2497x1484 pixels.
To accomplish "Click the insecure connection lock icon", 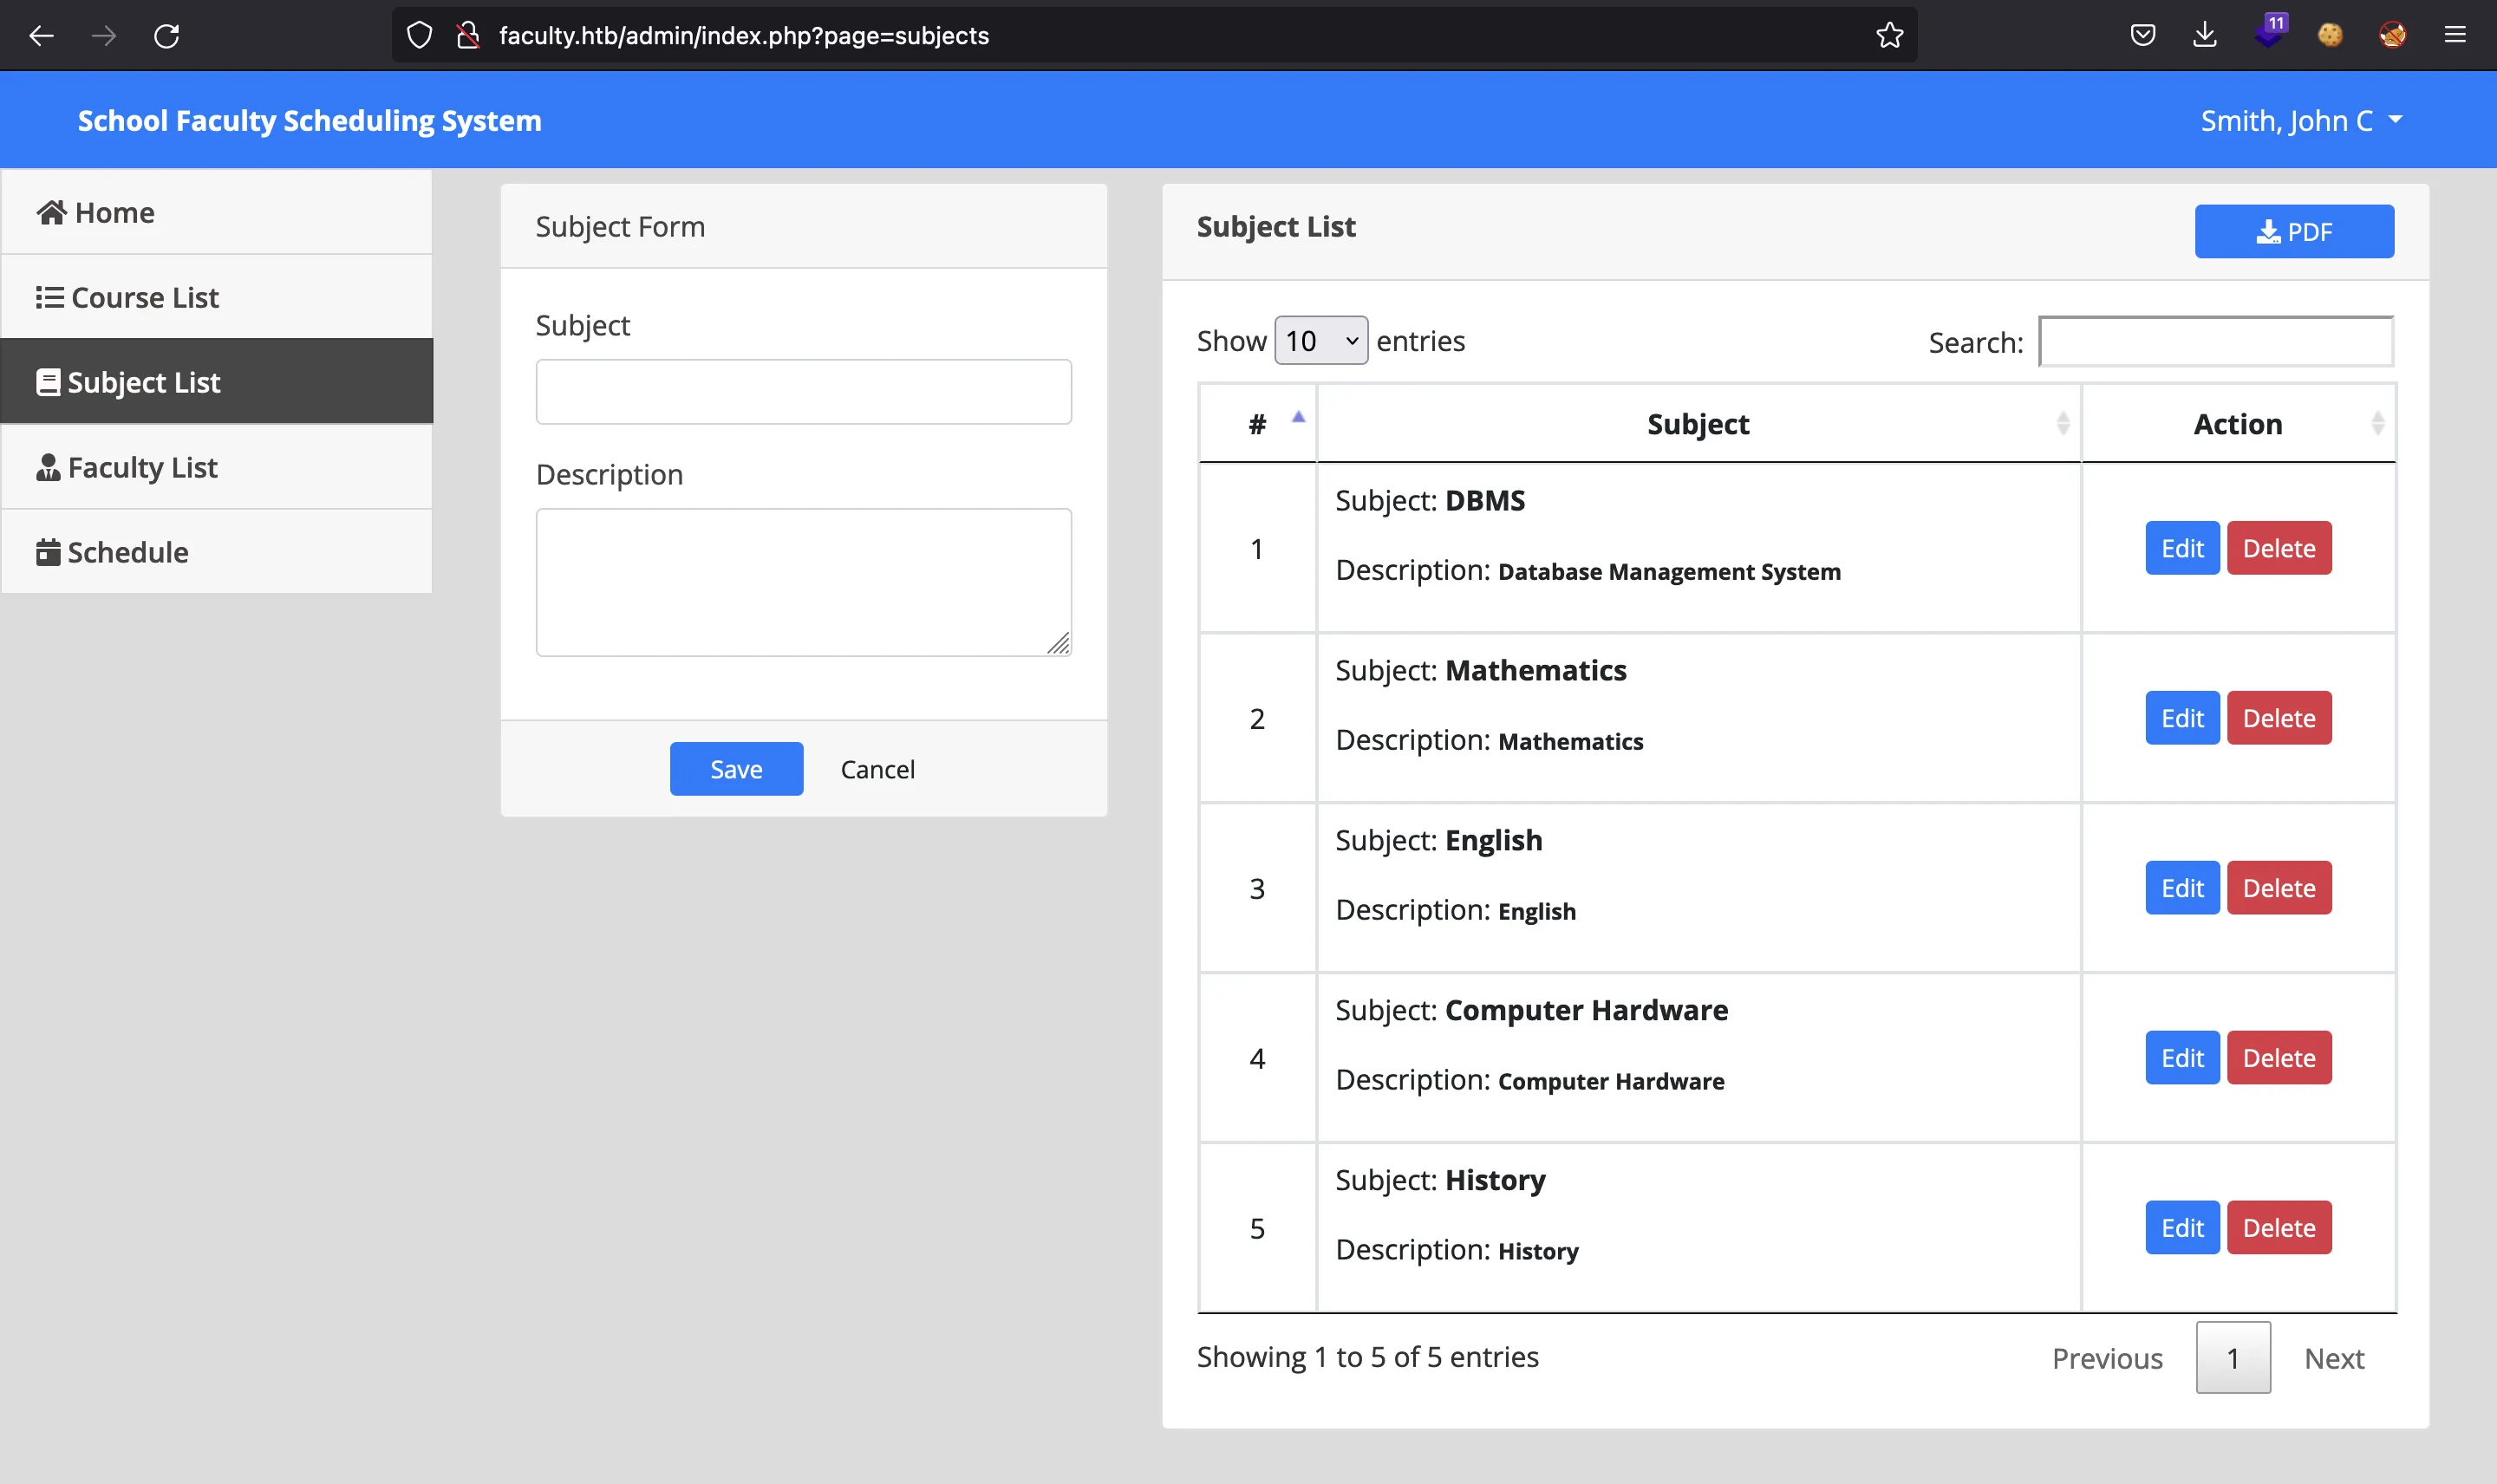I will click(x=467, y=36).
